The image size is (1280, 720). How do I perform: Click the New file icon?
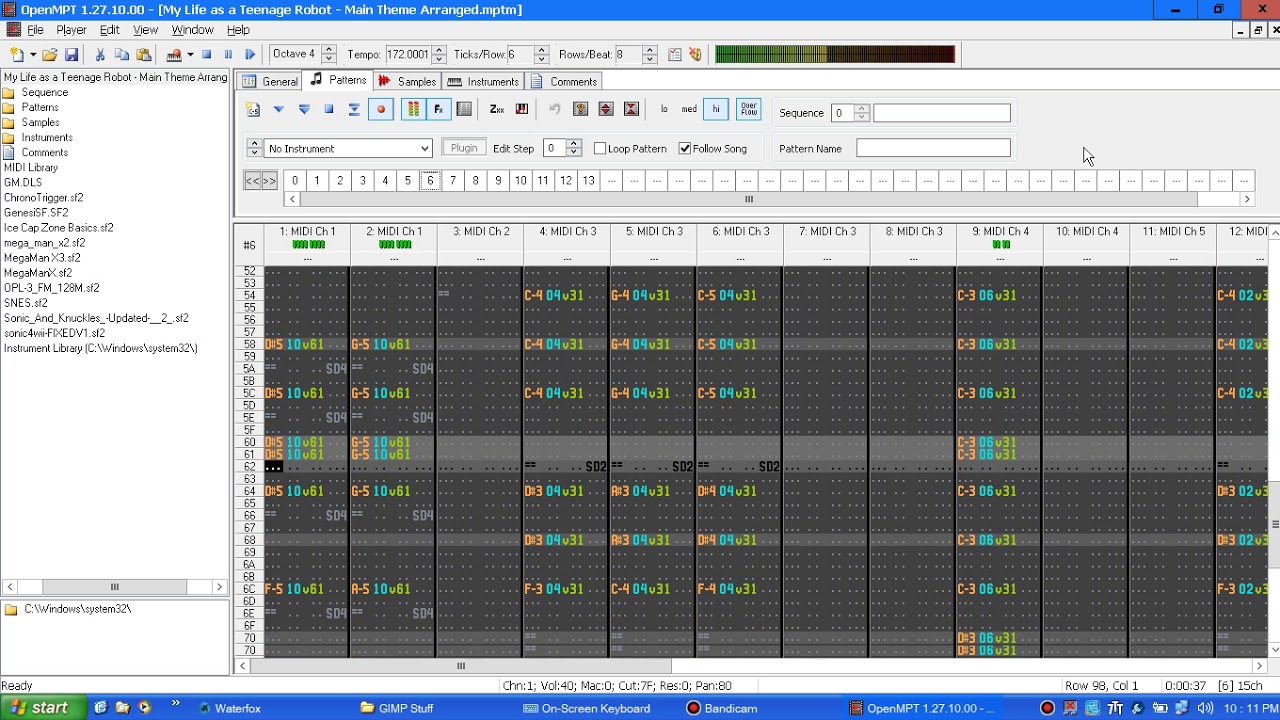pos(17,55)
